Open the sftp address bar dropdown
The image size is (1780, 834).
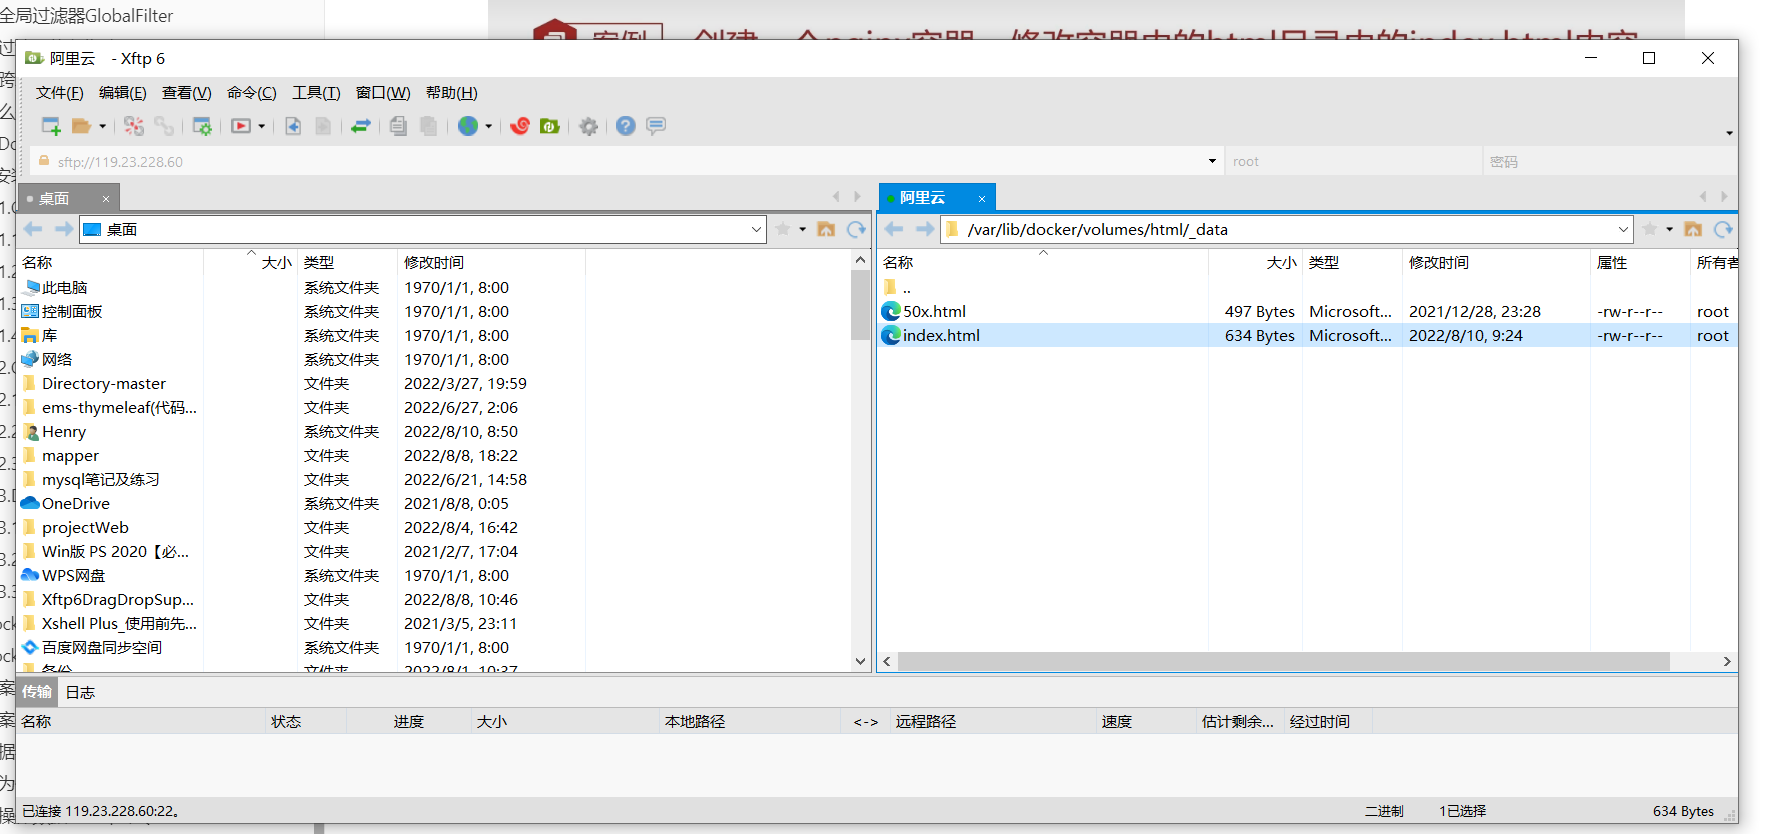(x=1212, y=161)
